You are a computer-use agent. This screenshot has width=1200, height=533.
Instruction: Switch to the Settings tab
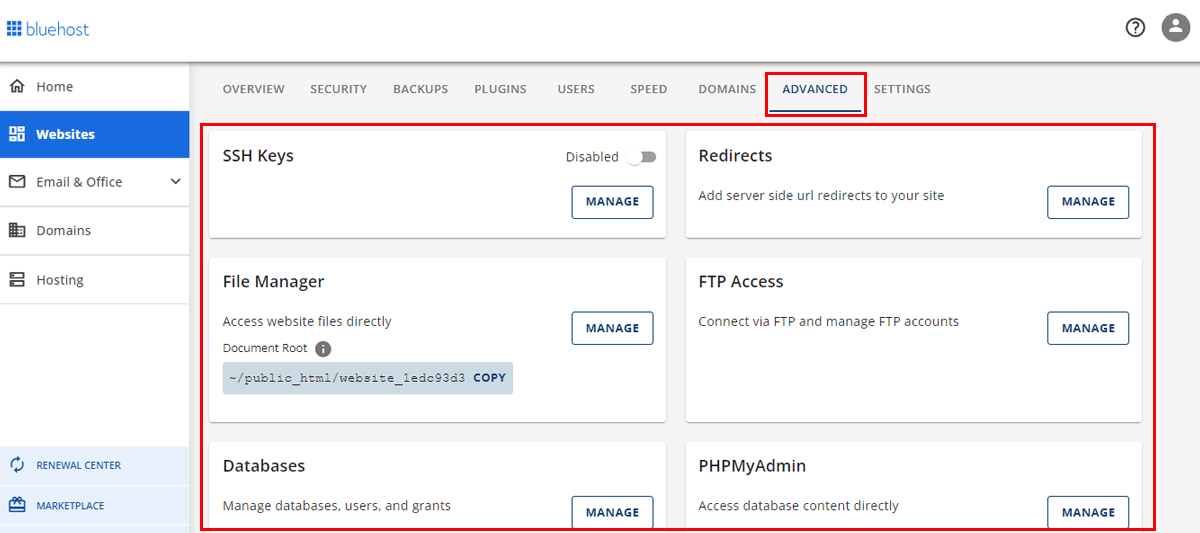tap(902, 89)
